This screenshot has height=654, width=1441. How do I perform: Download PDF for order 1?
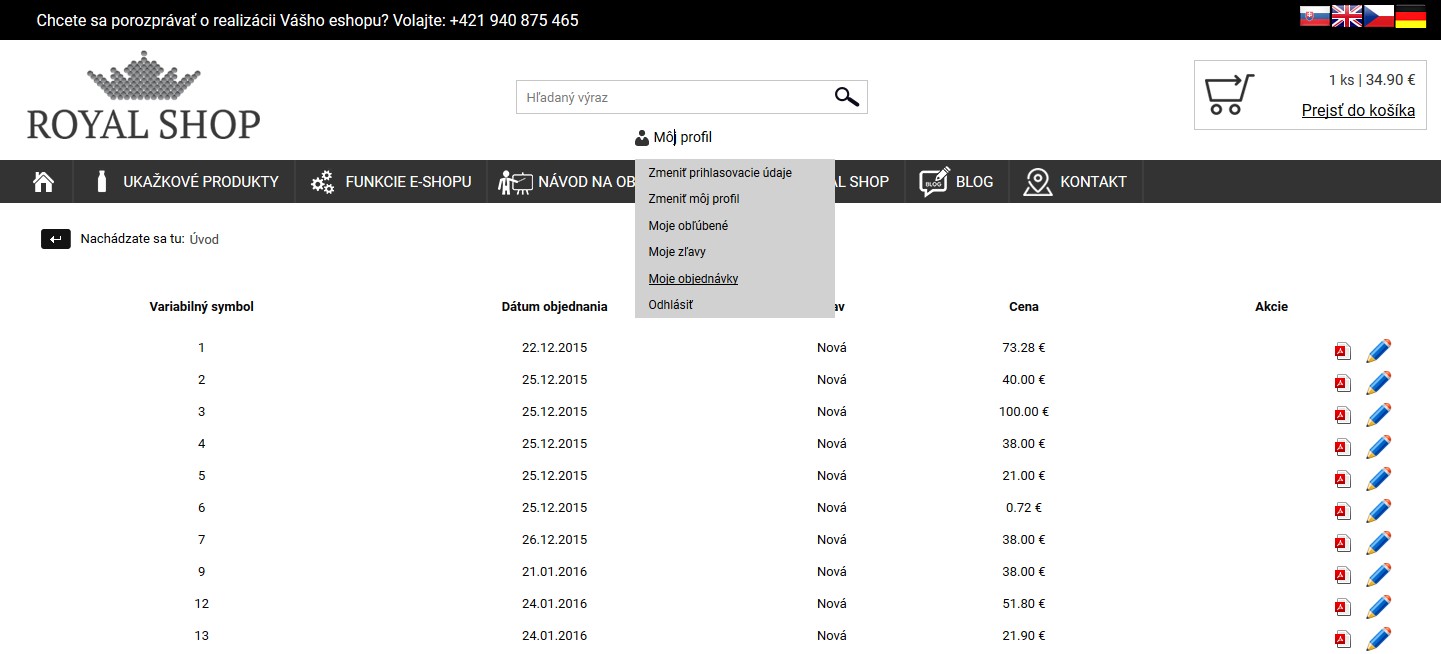click(1342, 351)
